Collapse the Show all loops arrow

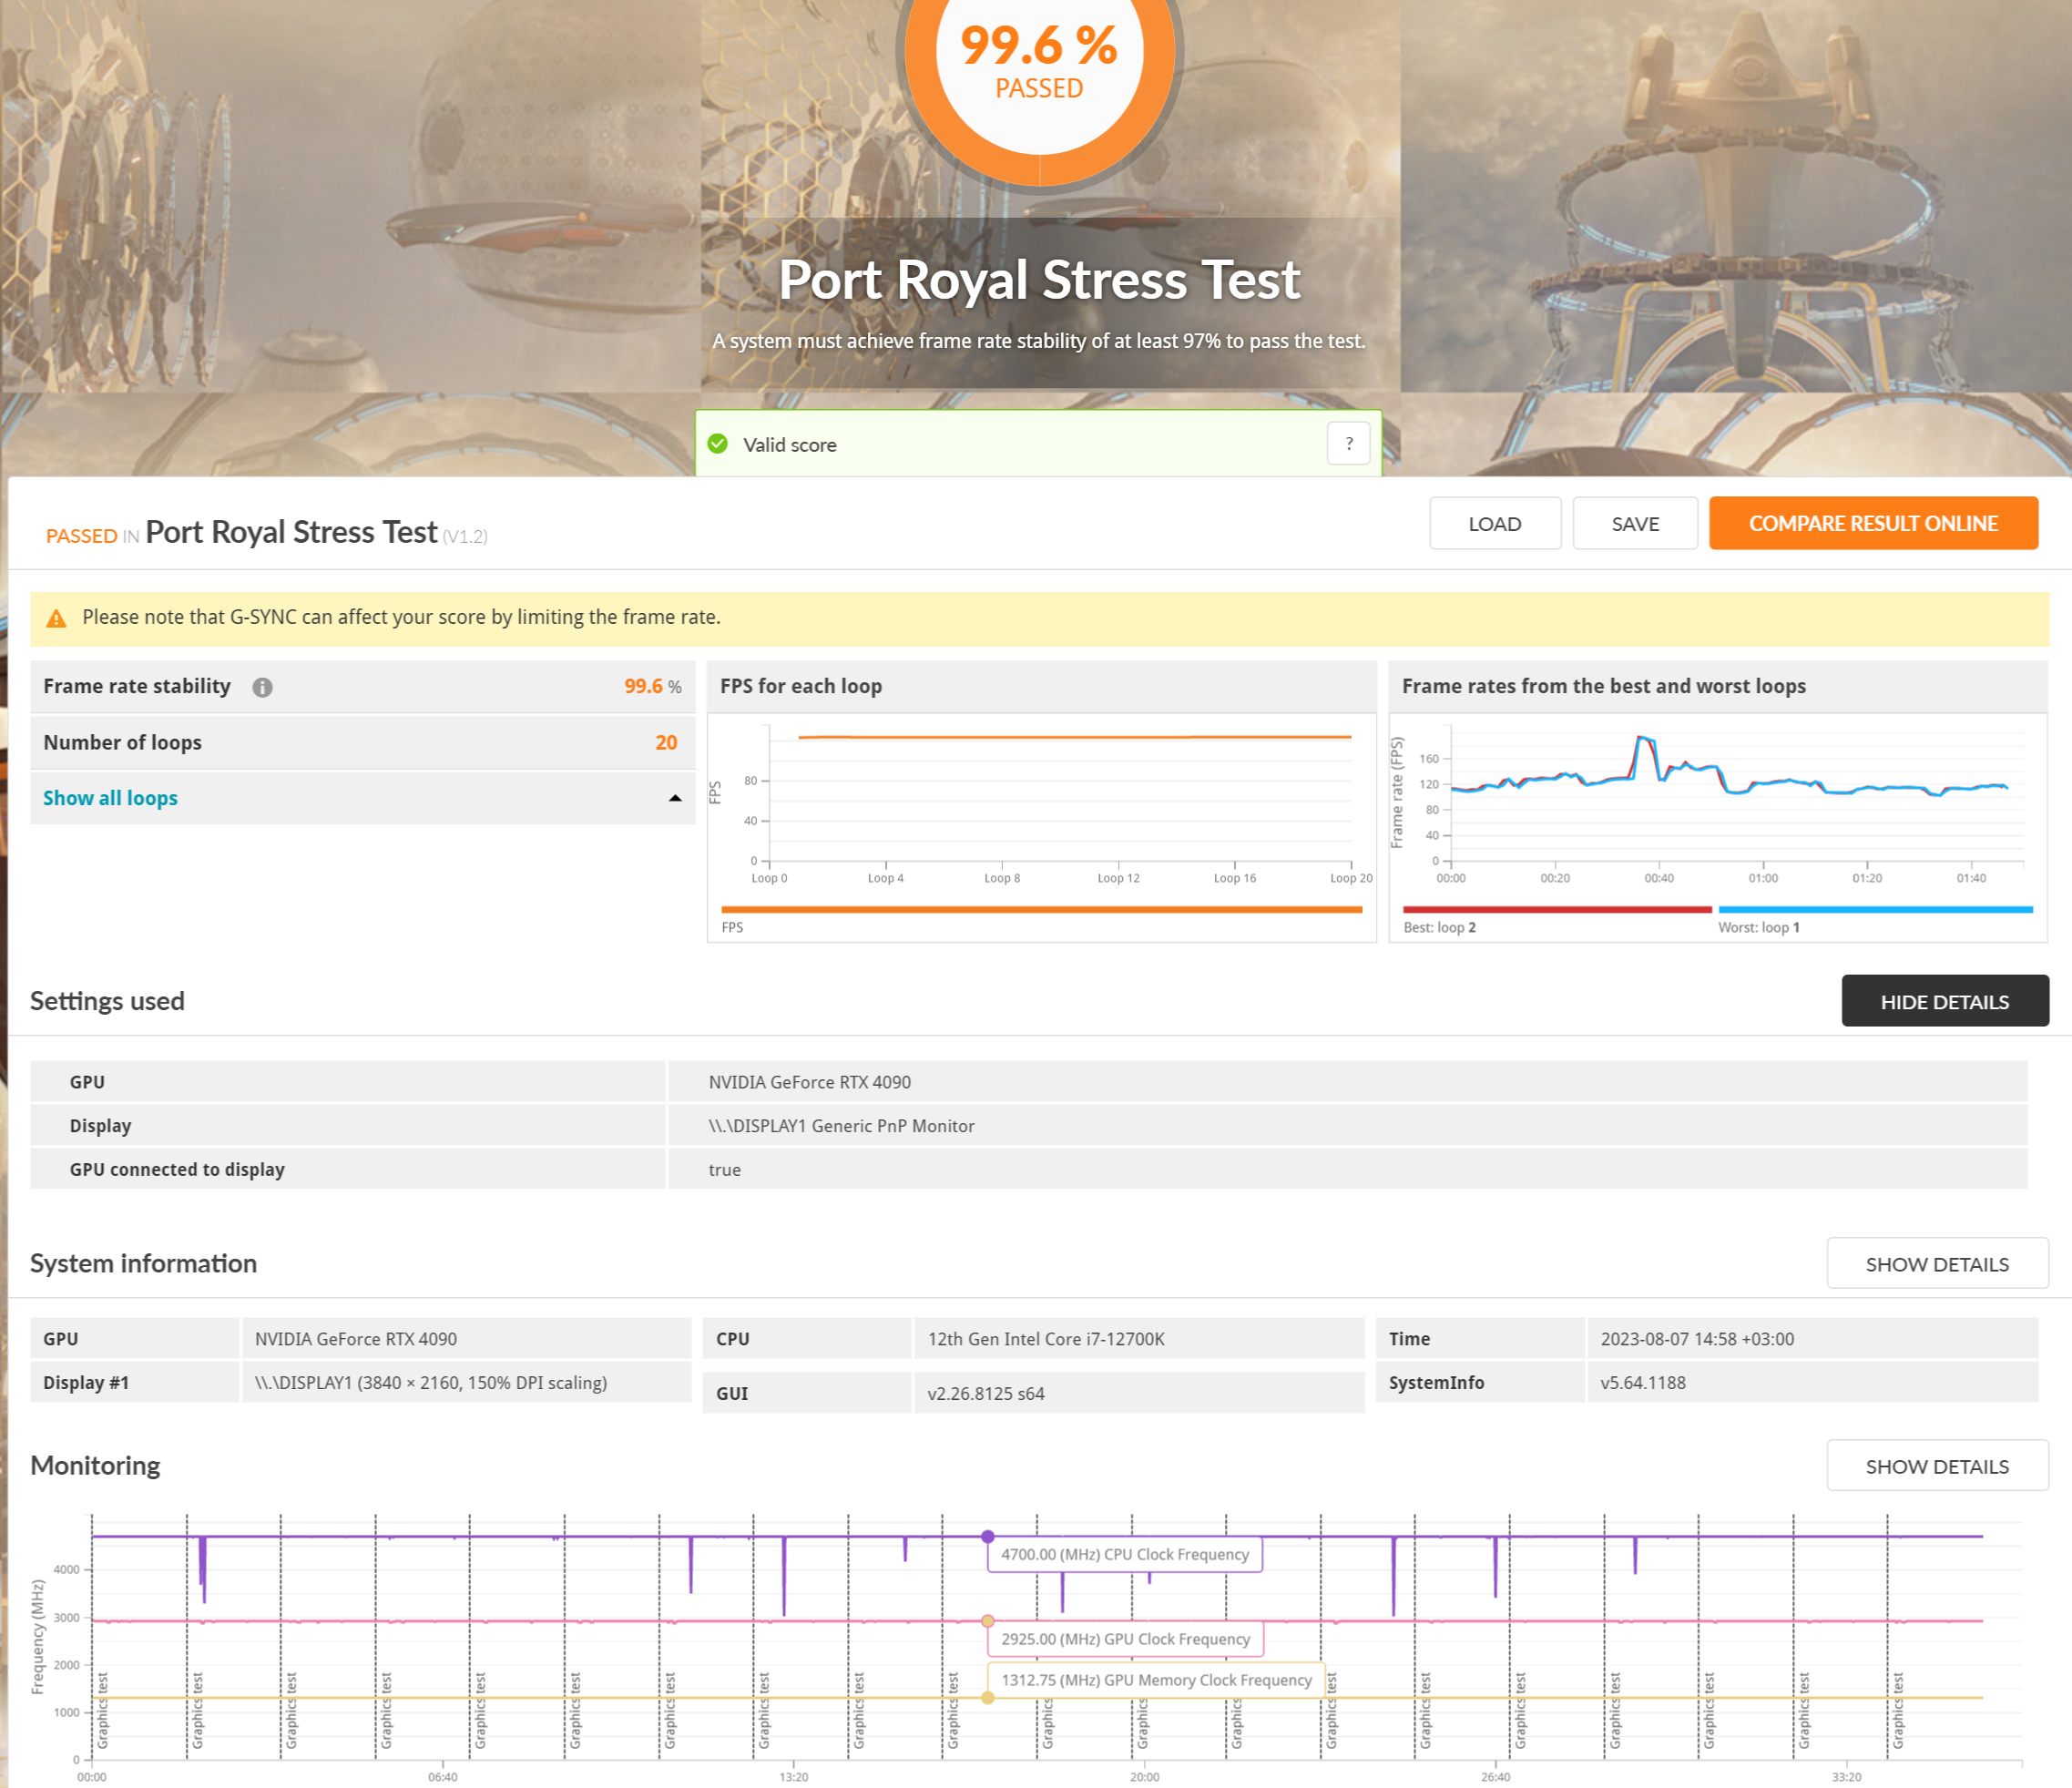pos(675,798)
